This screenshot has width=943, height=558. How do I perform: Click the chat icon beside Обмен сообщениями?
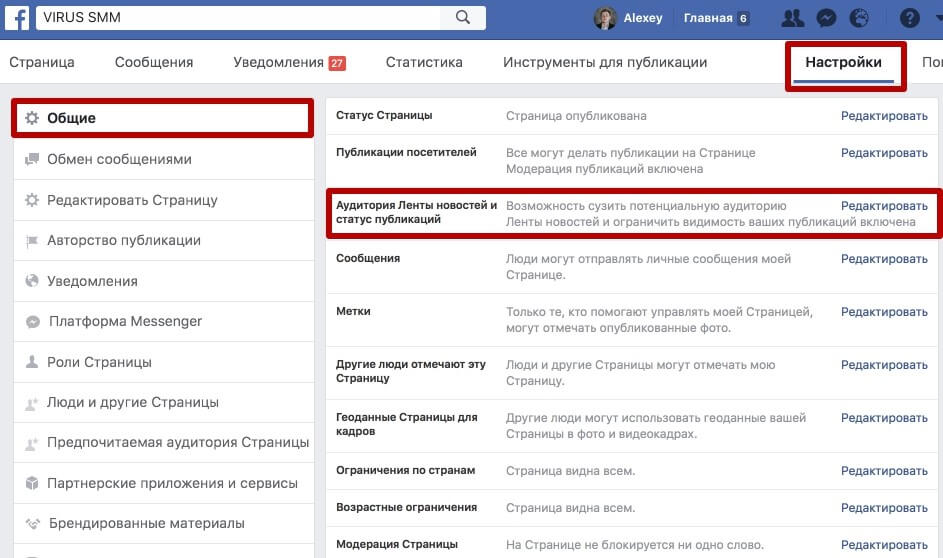[x=32, y=159]
